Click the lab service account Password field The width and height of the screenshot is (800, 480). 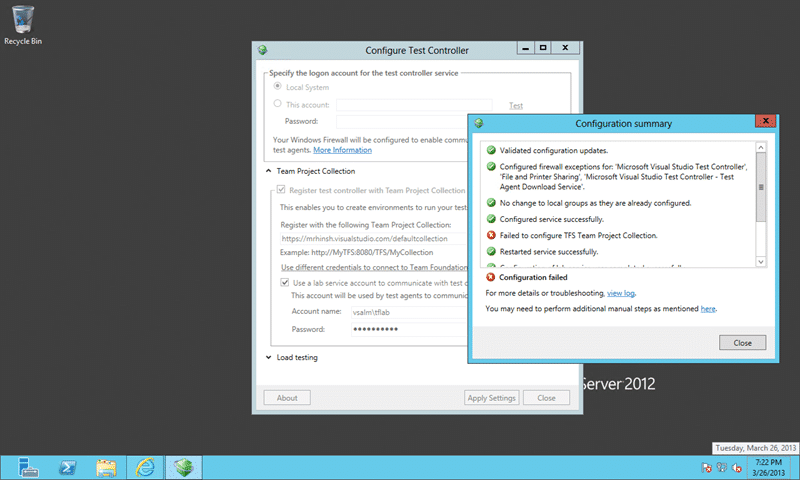[409, 329]
